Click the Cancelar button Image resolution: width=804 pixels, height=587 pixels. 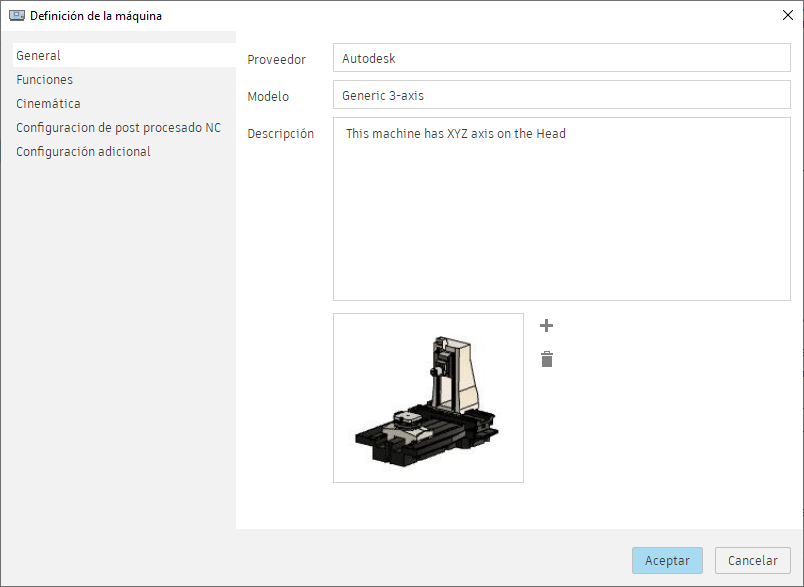tap(753, 560)
